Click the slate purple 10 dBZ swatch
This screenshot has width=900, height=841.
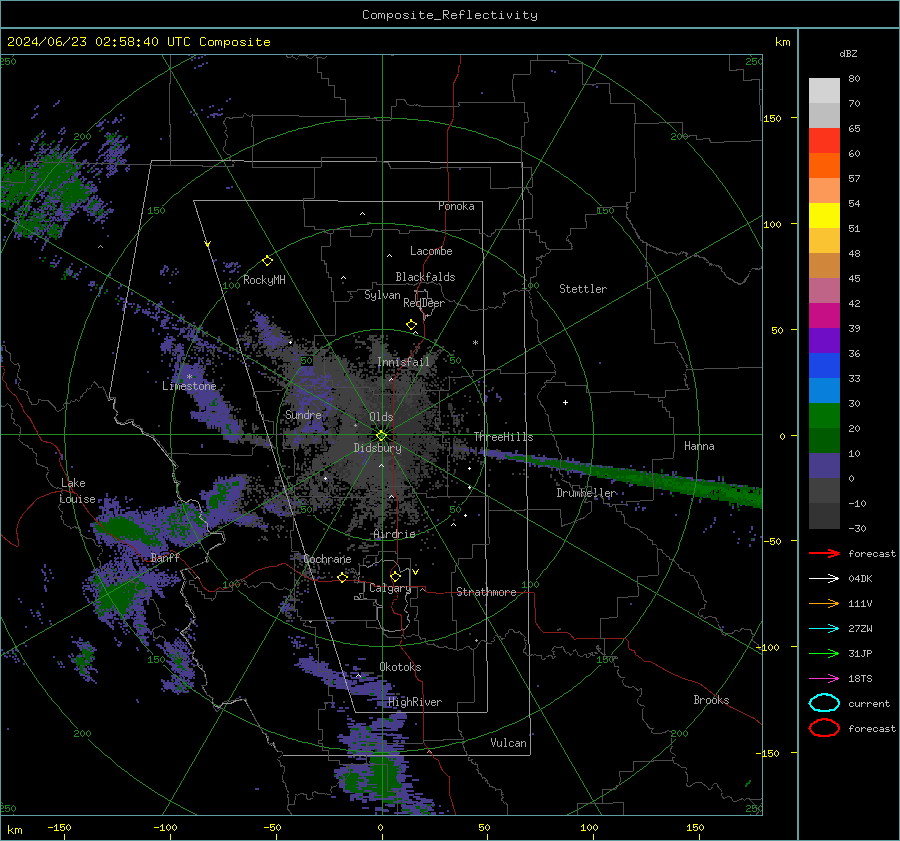click(824, 465)
